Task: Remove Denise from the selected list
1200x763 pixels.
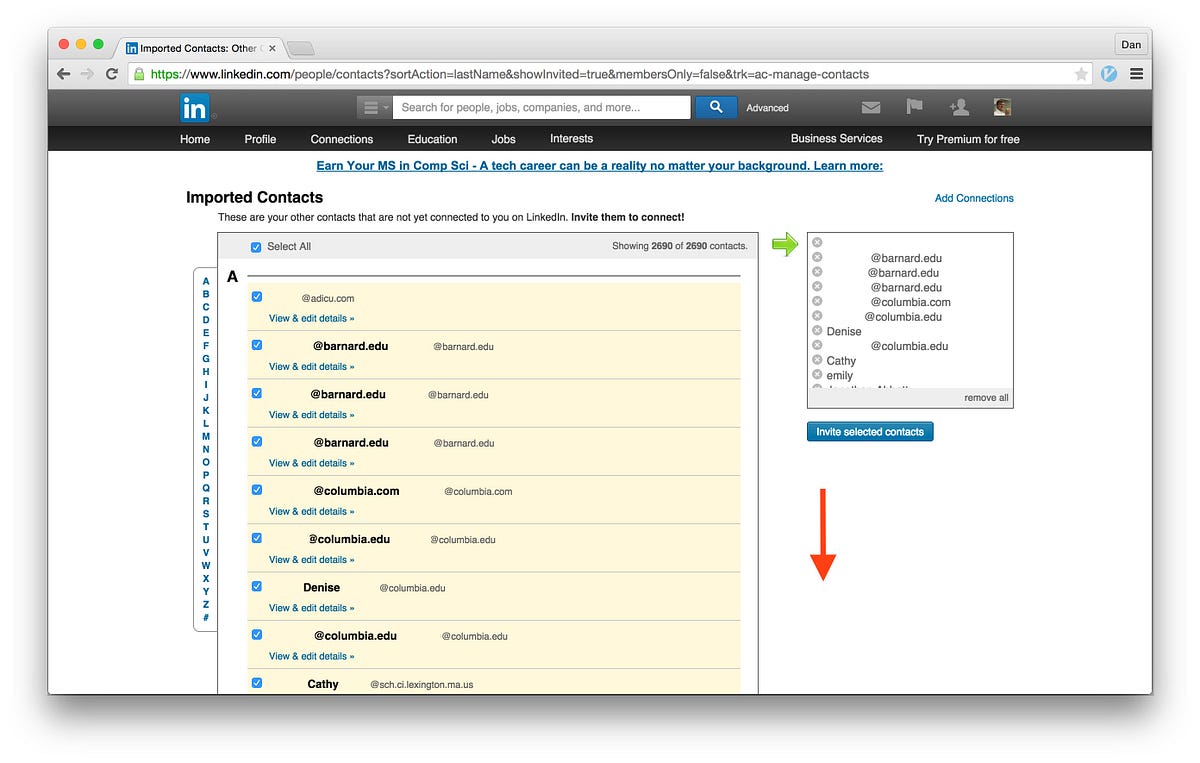Action: point(817,331)
